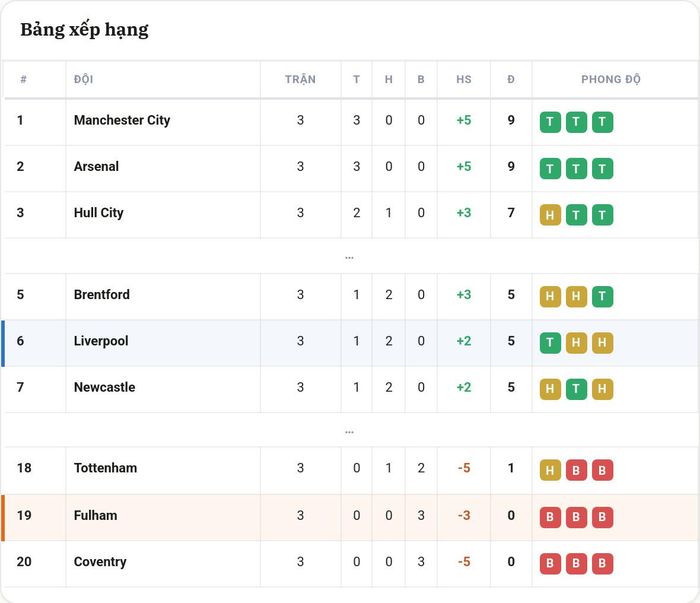This screenshot has height=603, width=700.
Task: Click the ĐỘI column header
Action: 83,79
